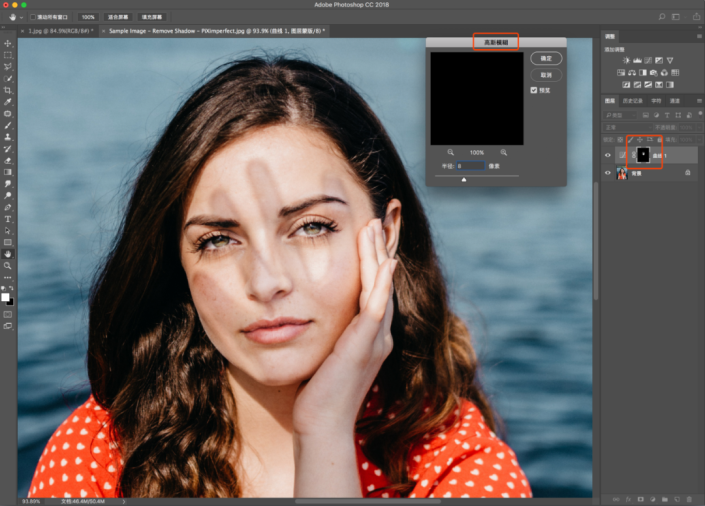705x506 pixels.
Task: Hide the 曲线 1 curves layer
Action: (607, 156)
